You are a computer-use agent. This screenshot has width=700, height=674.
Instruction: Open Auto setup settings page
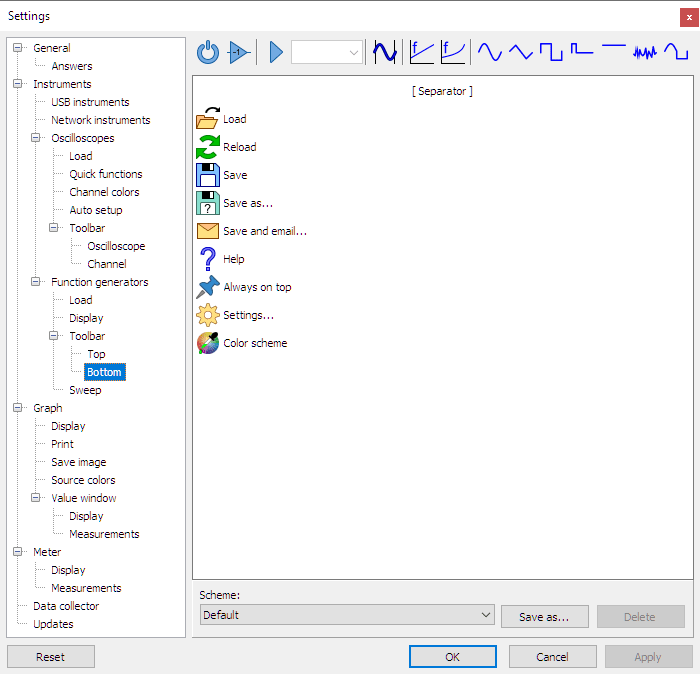[x=96, y=210]
